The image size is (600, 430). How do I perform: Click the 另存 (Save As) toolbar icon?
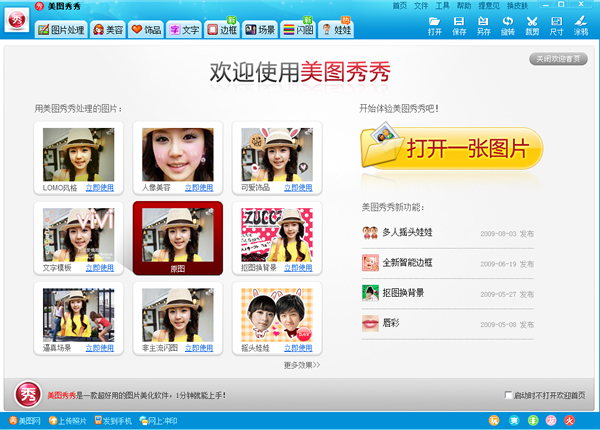pos(484,25)
